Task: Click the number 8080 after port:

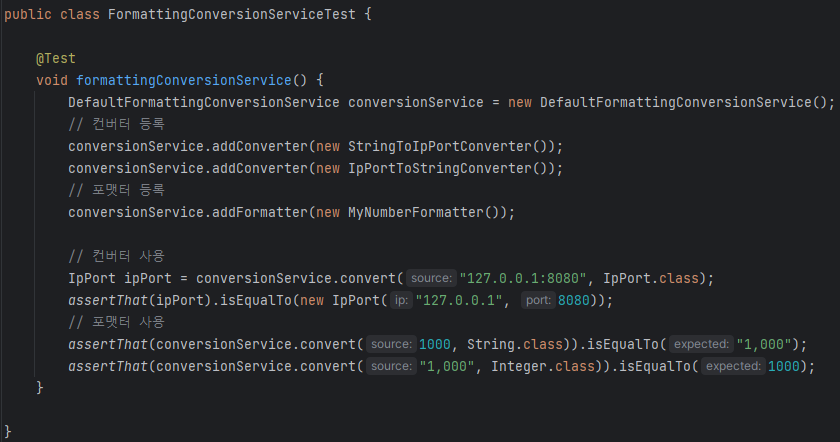Action: 574,300
